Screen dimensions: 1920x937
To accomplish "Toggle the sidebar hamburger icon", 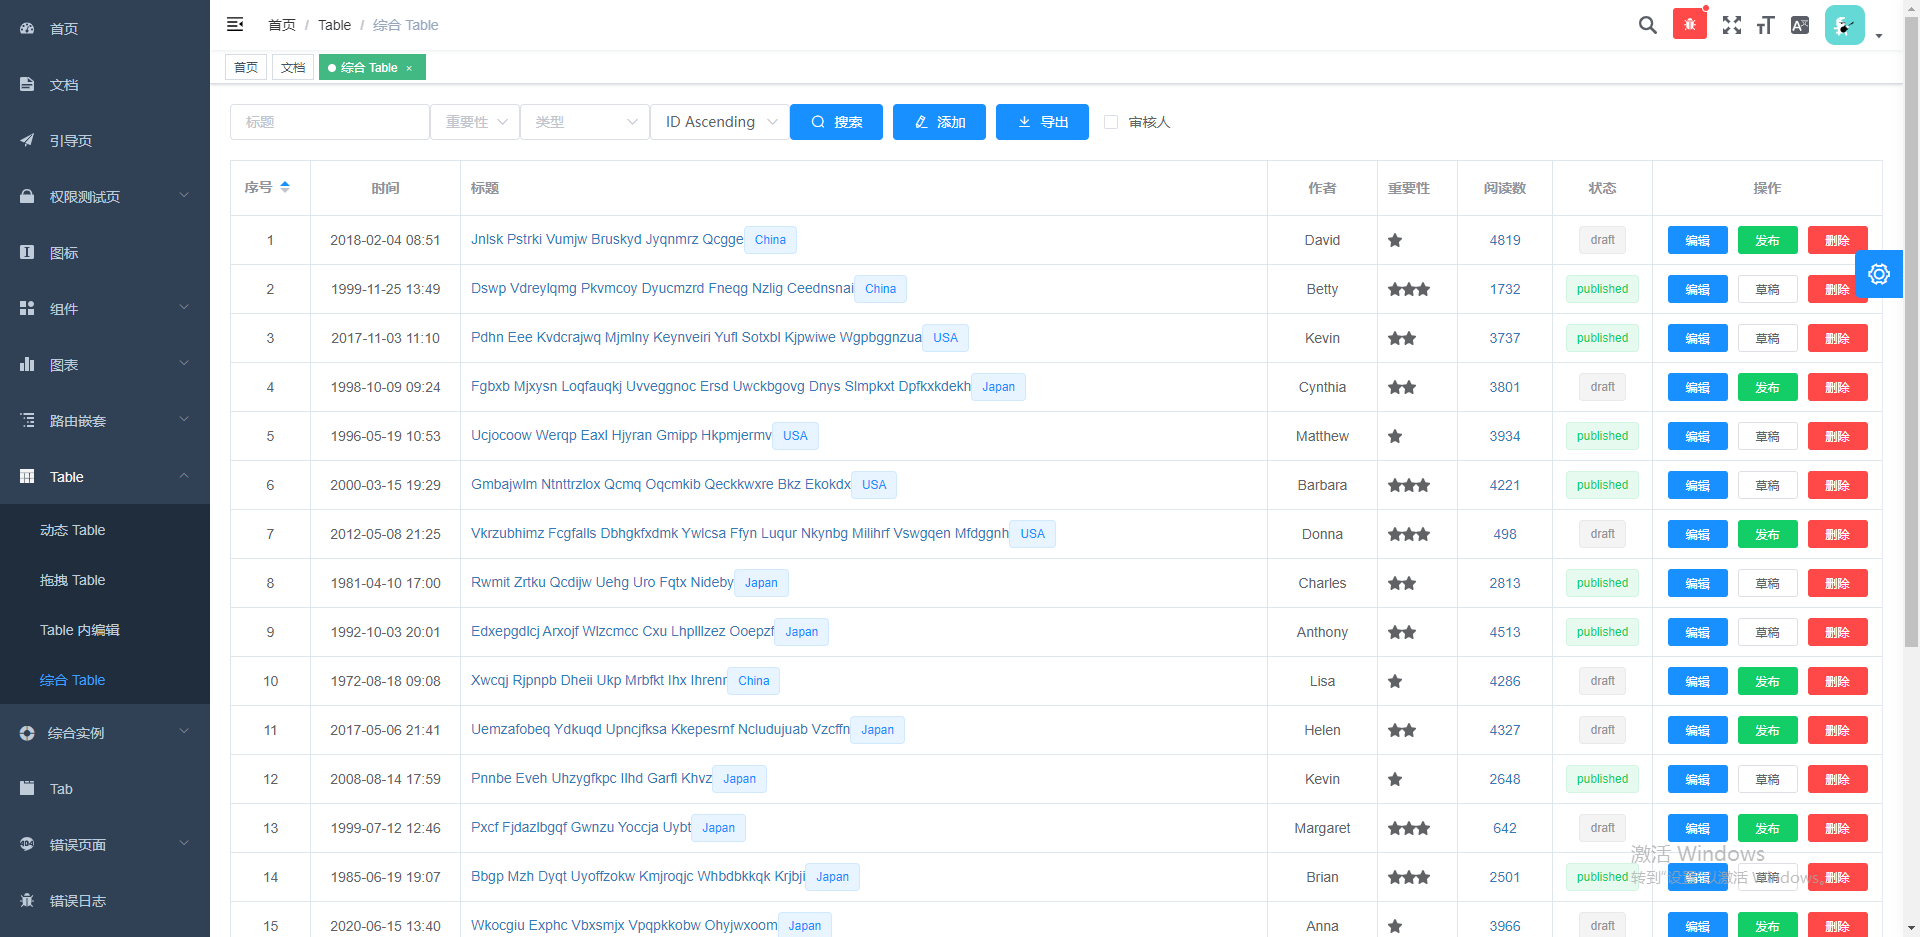I will click(x=235, y=24).
